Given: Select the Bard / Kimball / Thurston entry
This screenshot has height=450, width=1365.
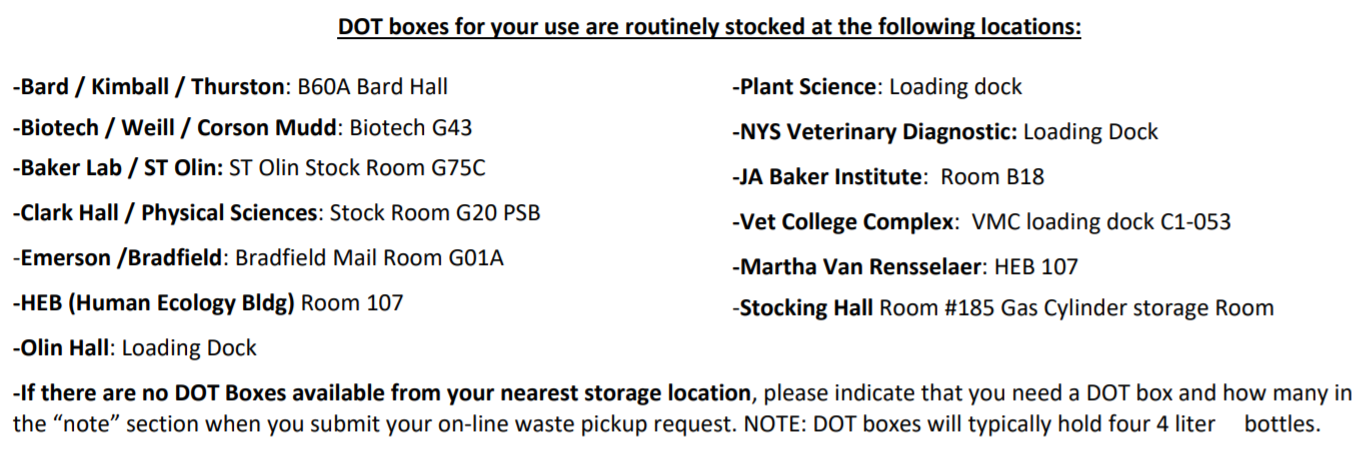Looking at the screenshot, I should 230,87.
